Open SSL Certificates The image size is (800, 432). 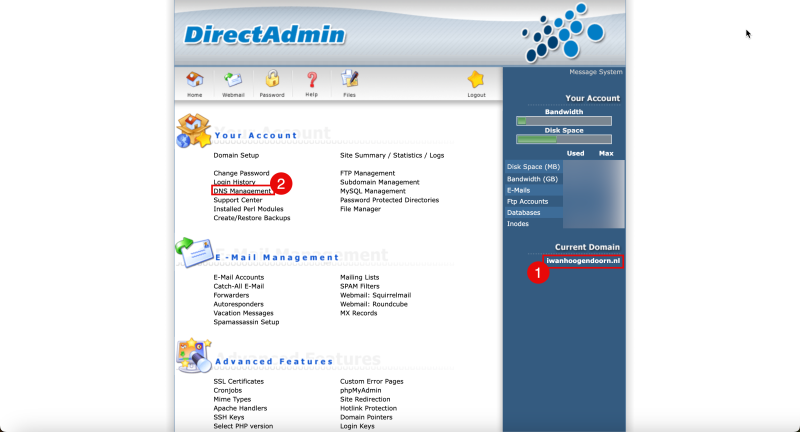click(x=238, y=381)
